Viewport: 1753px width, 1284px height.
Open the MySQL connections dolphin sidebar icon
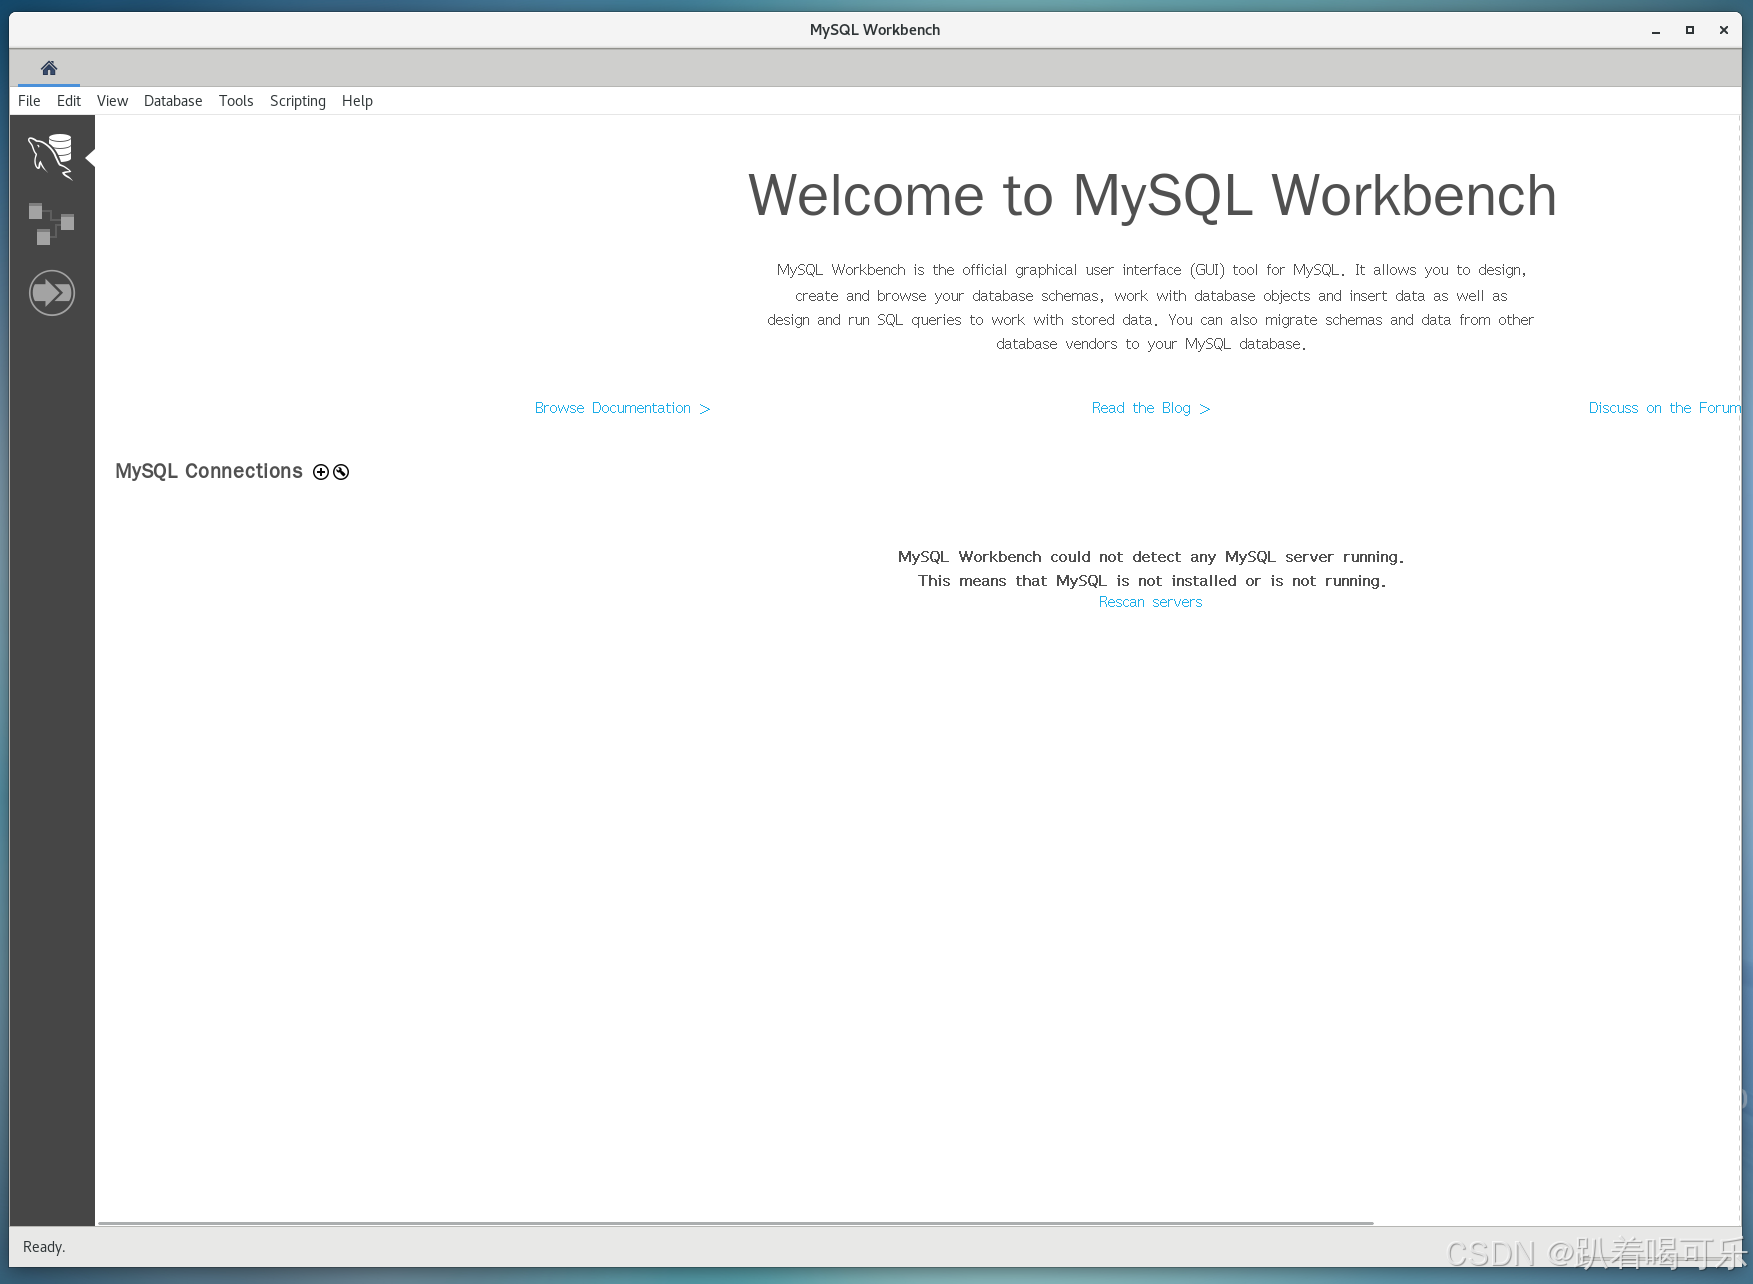[51, 157]
